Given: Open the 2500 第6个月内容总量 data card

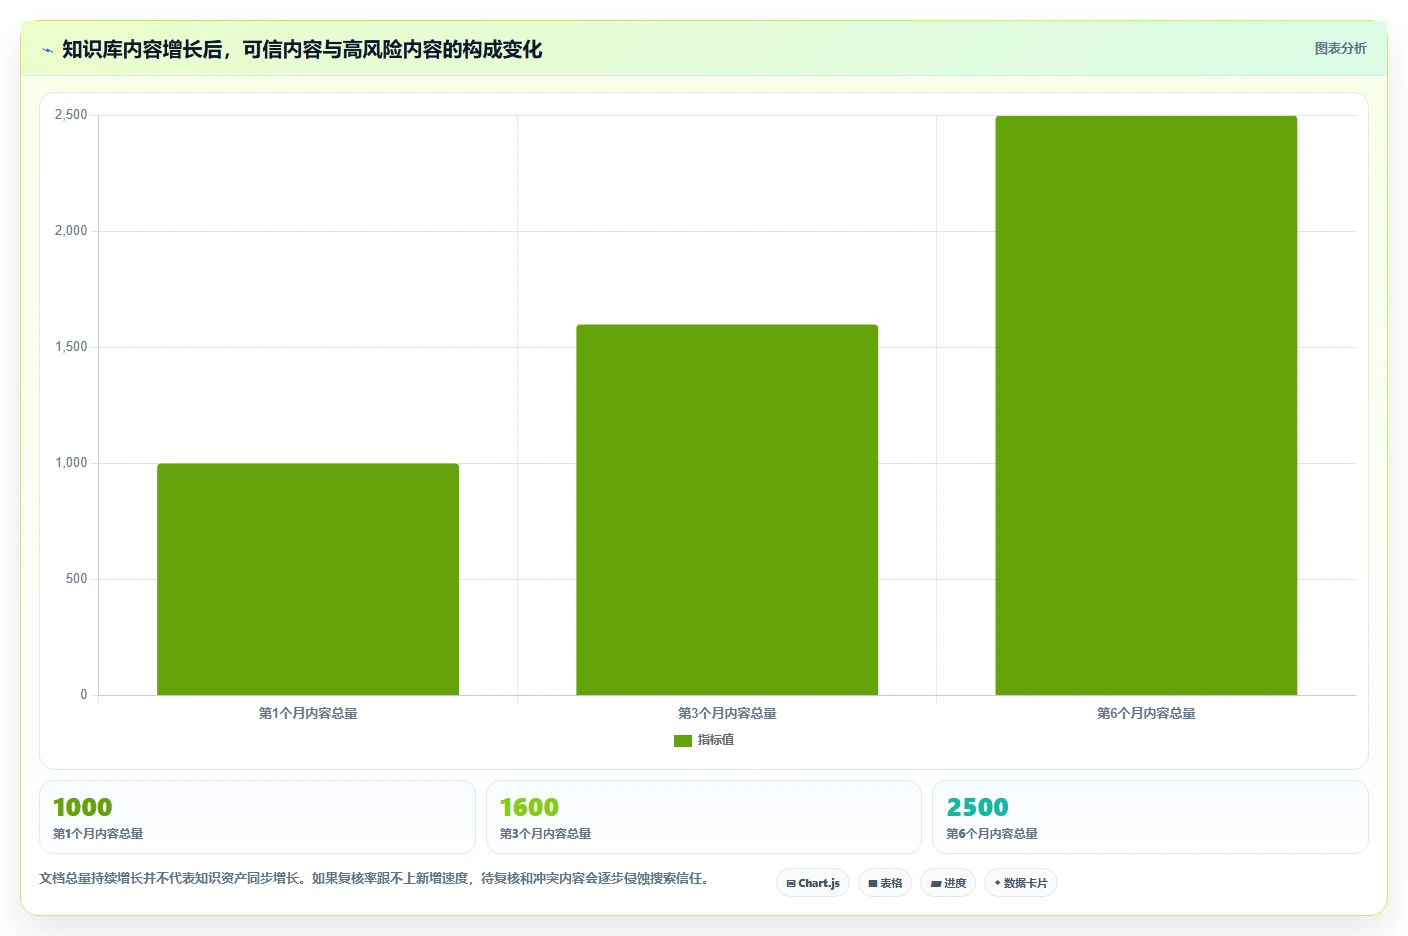Looking at the screenshot, I should click(1150, 817).
